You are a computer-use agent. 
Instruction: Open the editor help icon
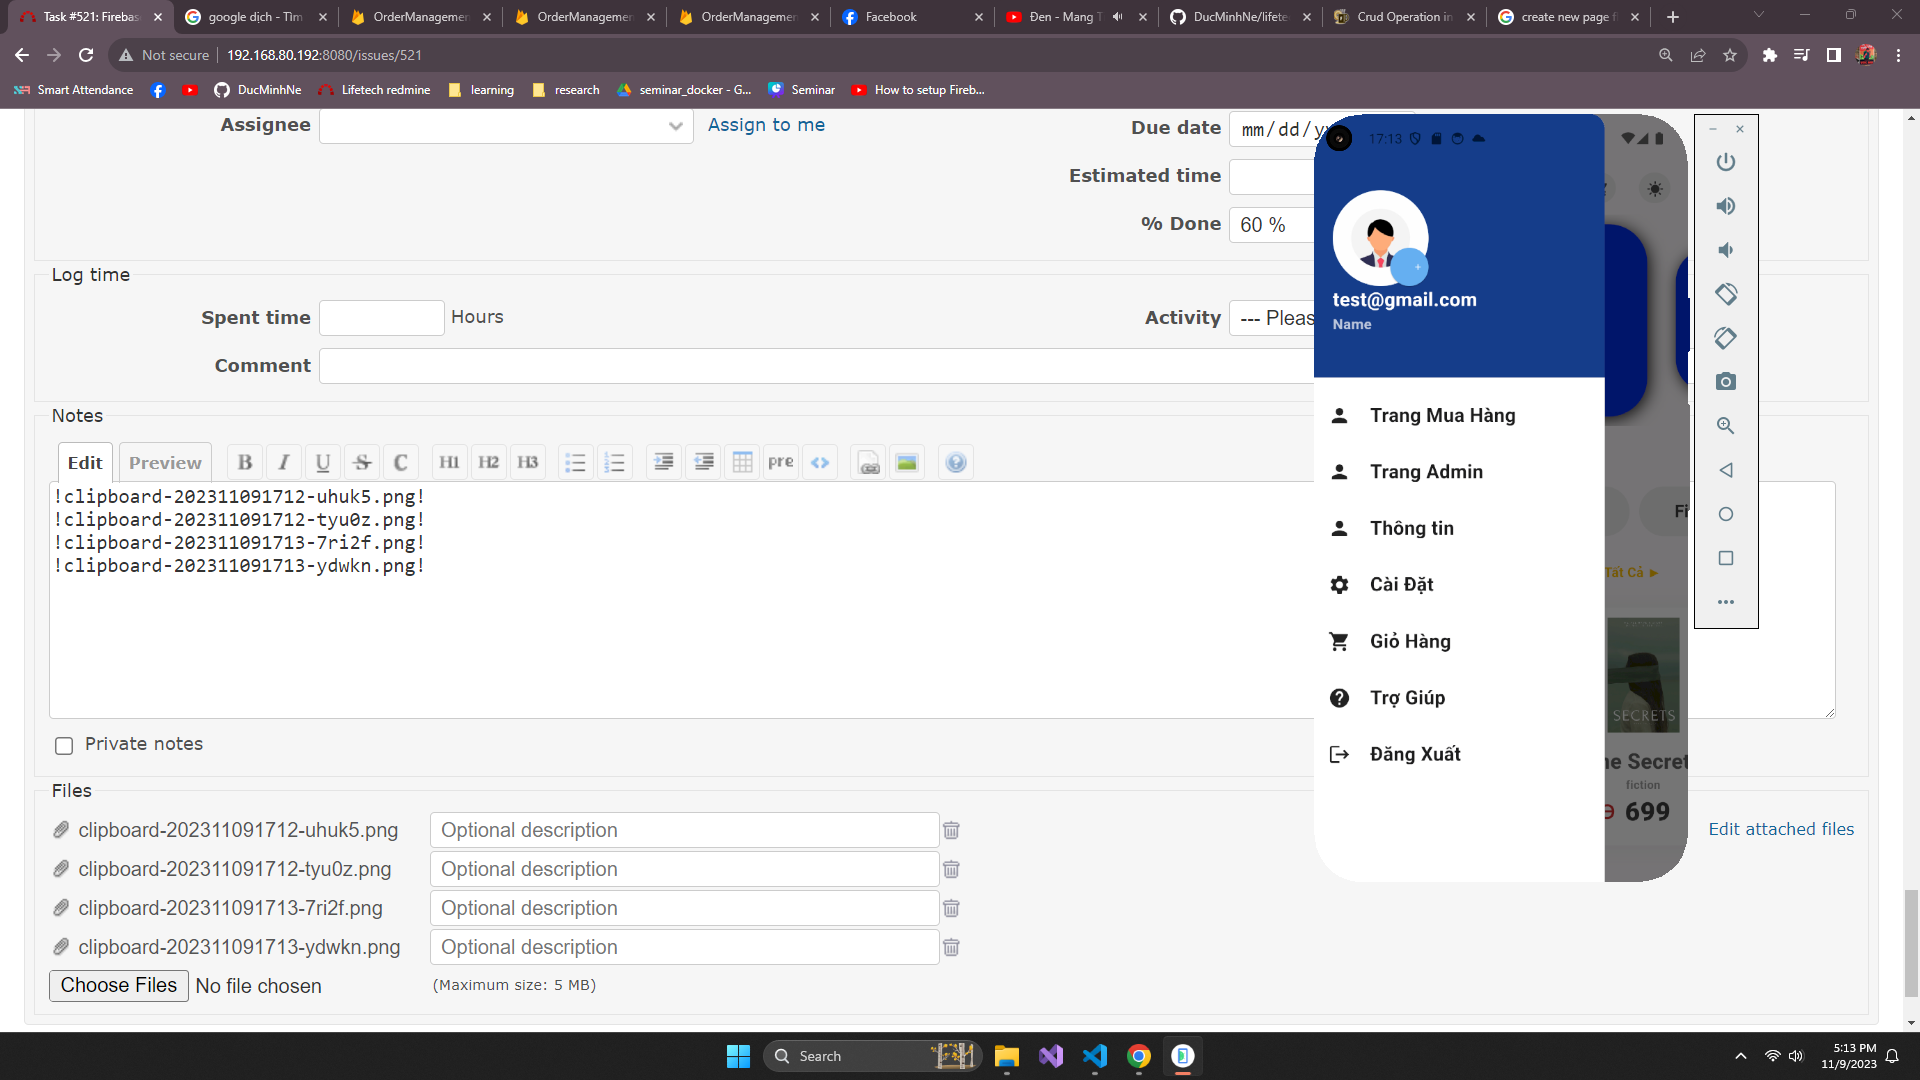[x=956, y=462]
